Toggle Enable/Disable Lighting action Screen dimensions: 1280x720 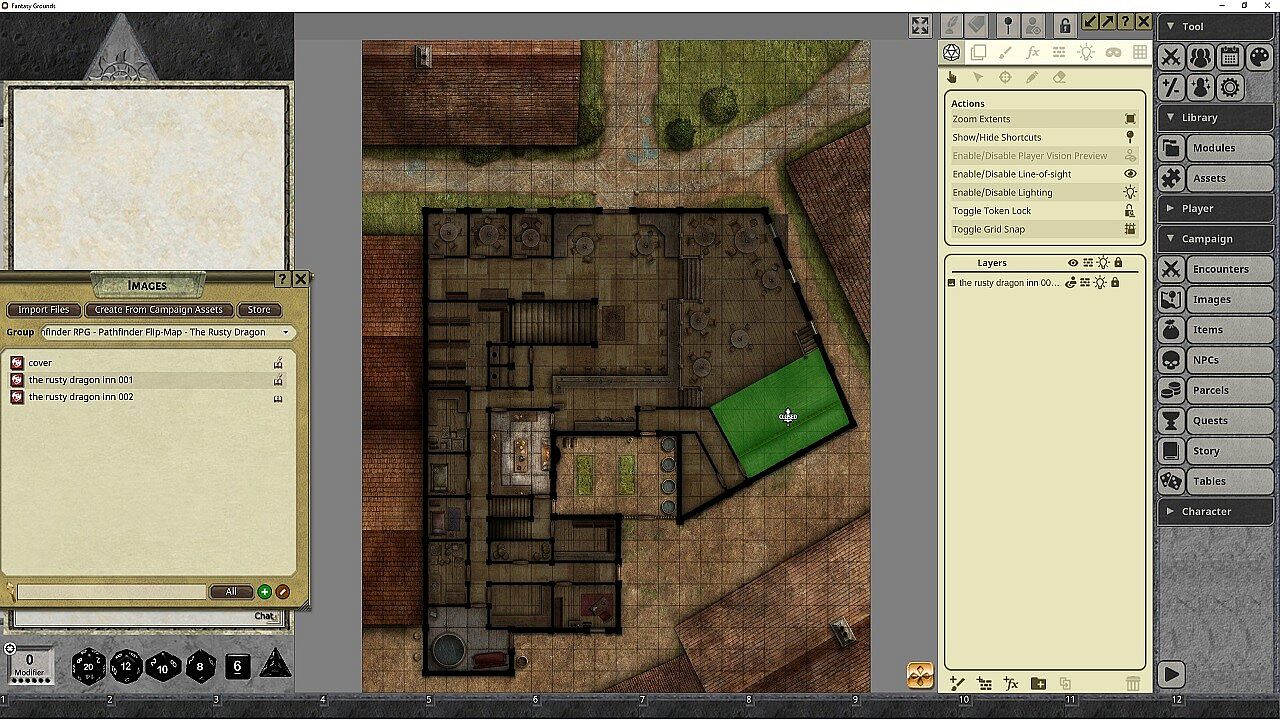[x=1045, y=192]
